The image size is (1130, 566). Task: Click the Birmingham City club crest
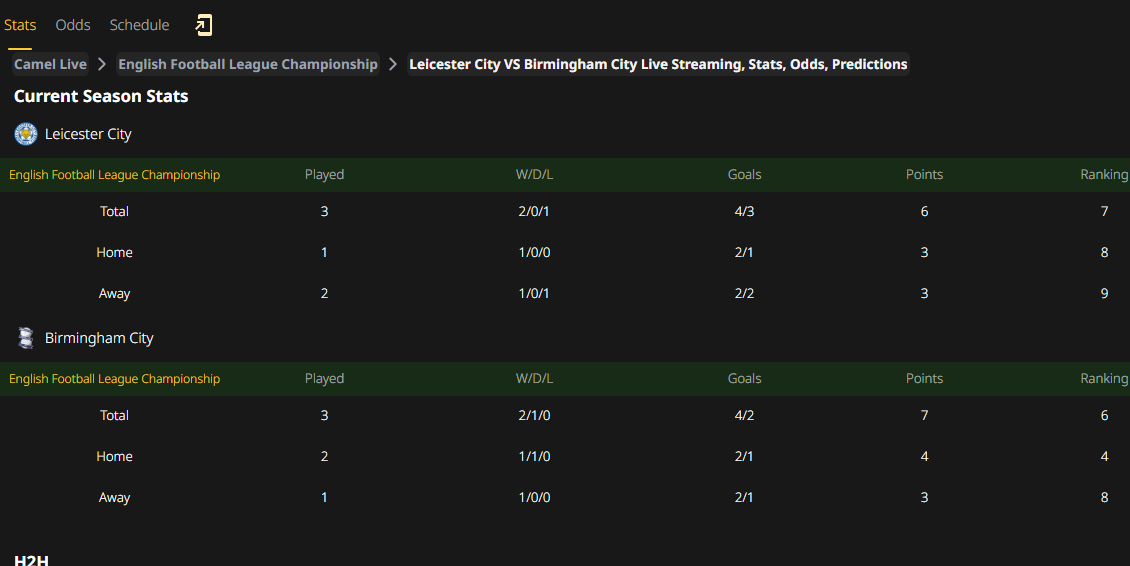pyautogui.click(x=26, y=338)
